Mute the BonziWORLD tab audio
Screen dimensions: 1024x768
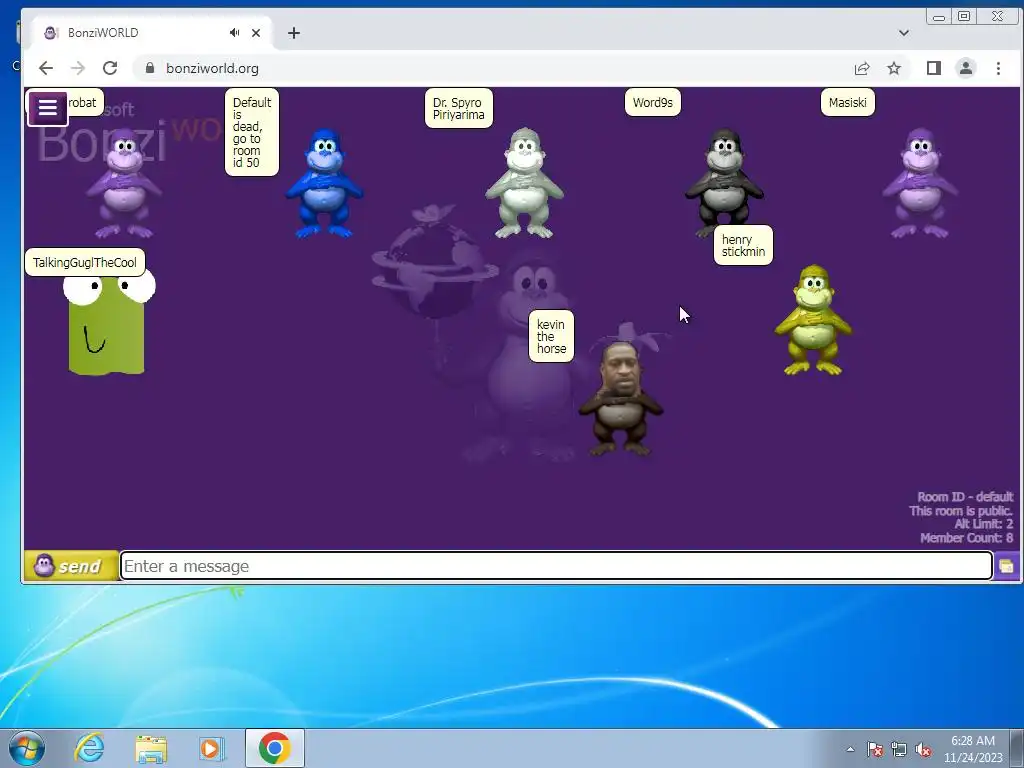[234, 33]
